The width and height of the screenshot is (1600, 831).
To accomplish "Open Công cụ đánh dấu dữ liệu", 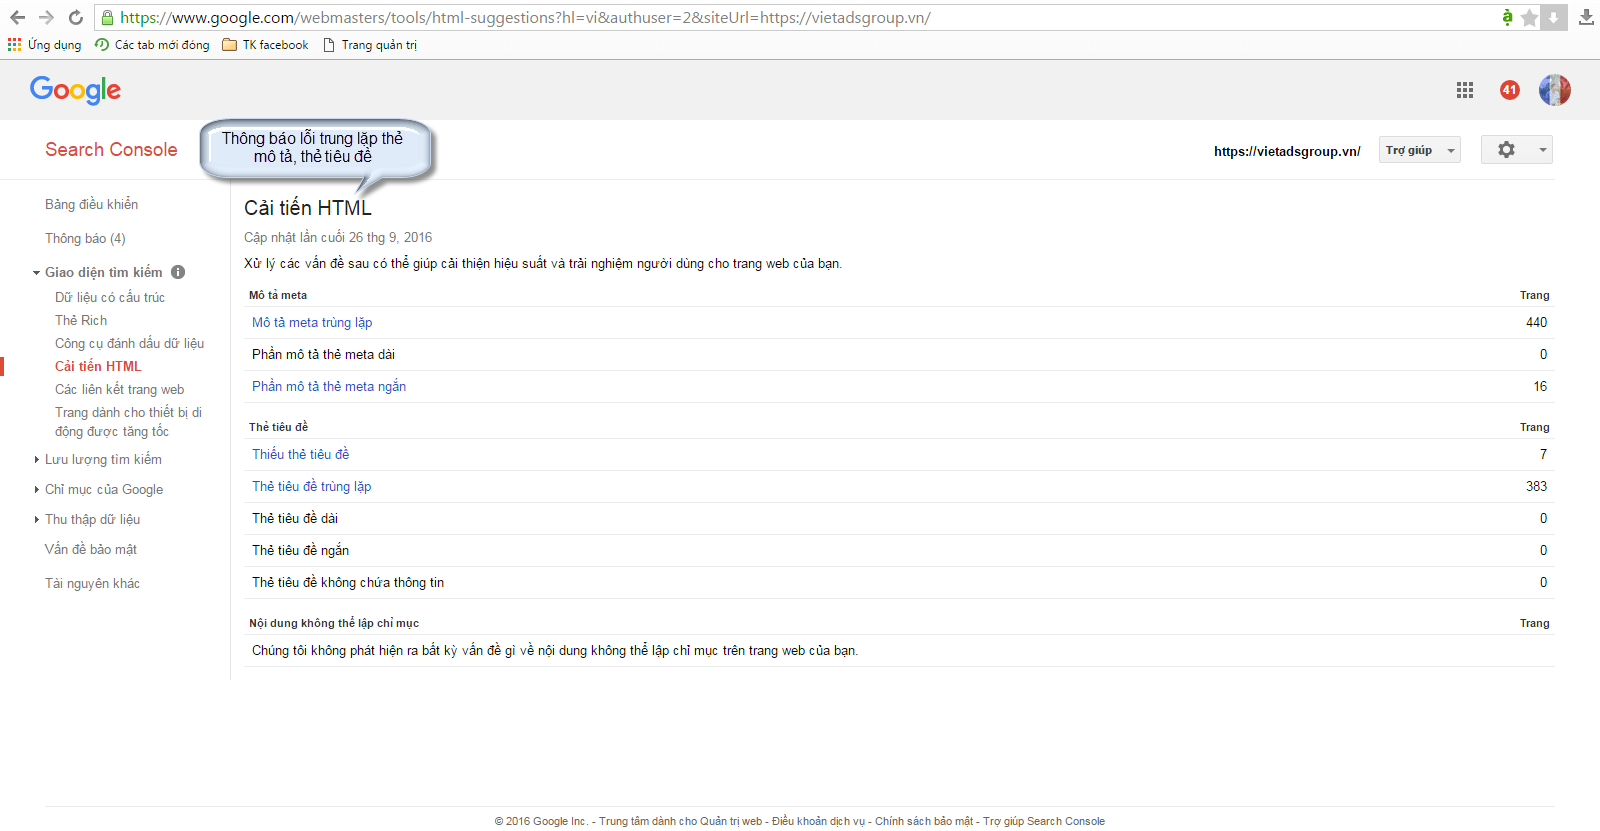I will (x=129, y=343).
